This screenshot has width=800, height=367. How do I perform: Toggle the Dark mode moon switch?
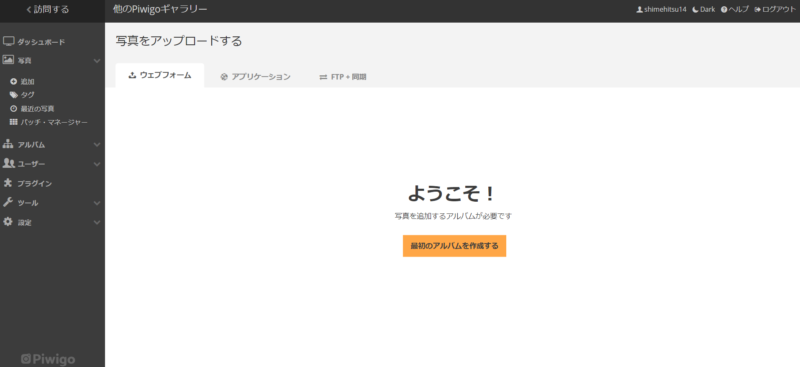click(704, 9)
